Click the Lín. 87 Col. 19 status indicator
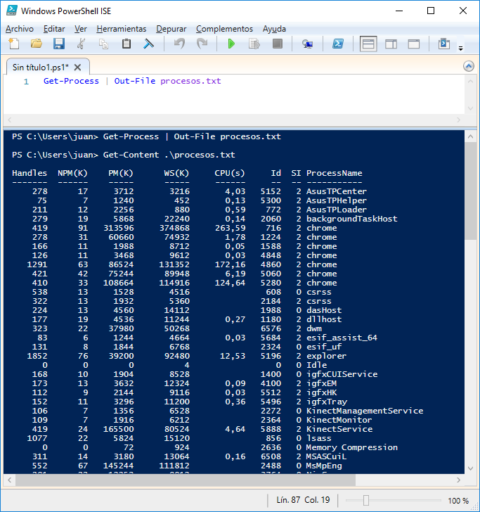The height and width of the screenshot is (512, 480). pyautogui.click(x=303, y=500)
